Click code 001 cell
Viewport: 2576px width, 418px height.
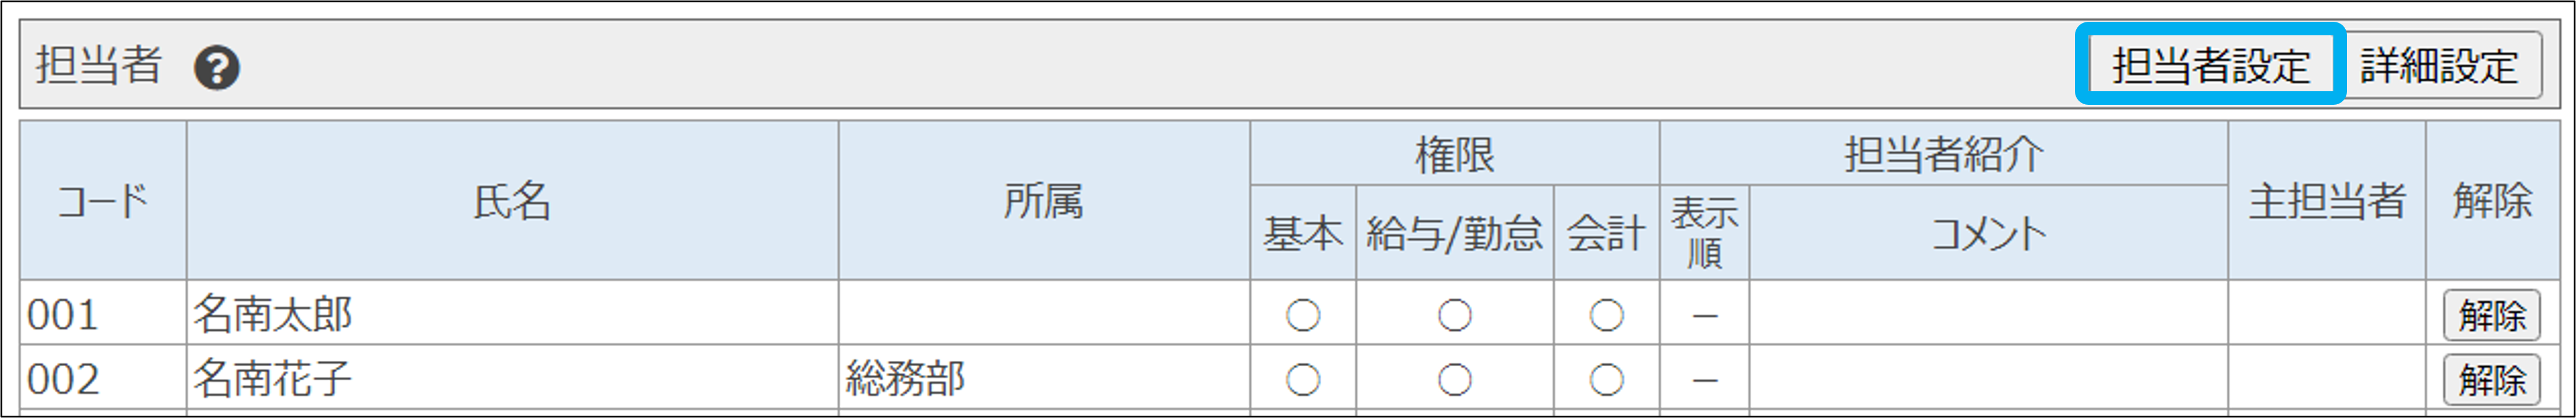62,315
